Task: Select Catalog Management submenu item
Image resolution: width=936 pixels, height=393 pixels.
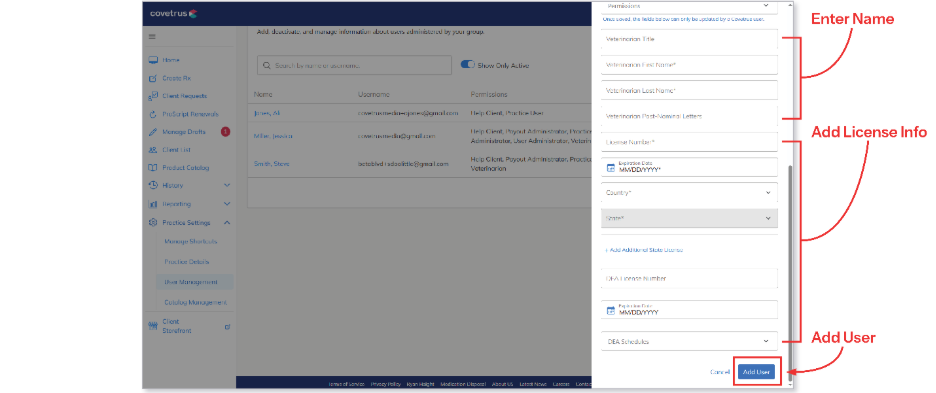Action: 195,303
